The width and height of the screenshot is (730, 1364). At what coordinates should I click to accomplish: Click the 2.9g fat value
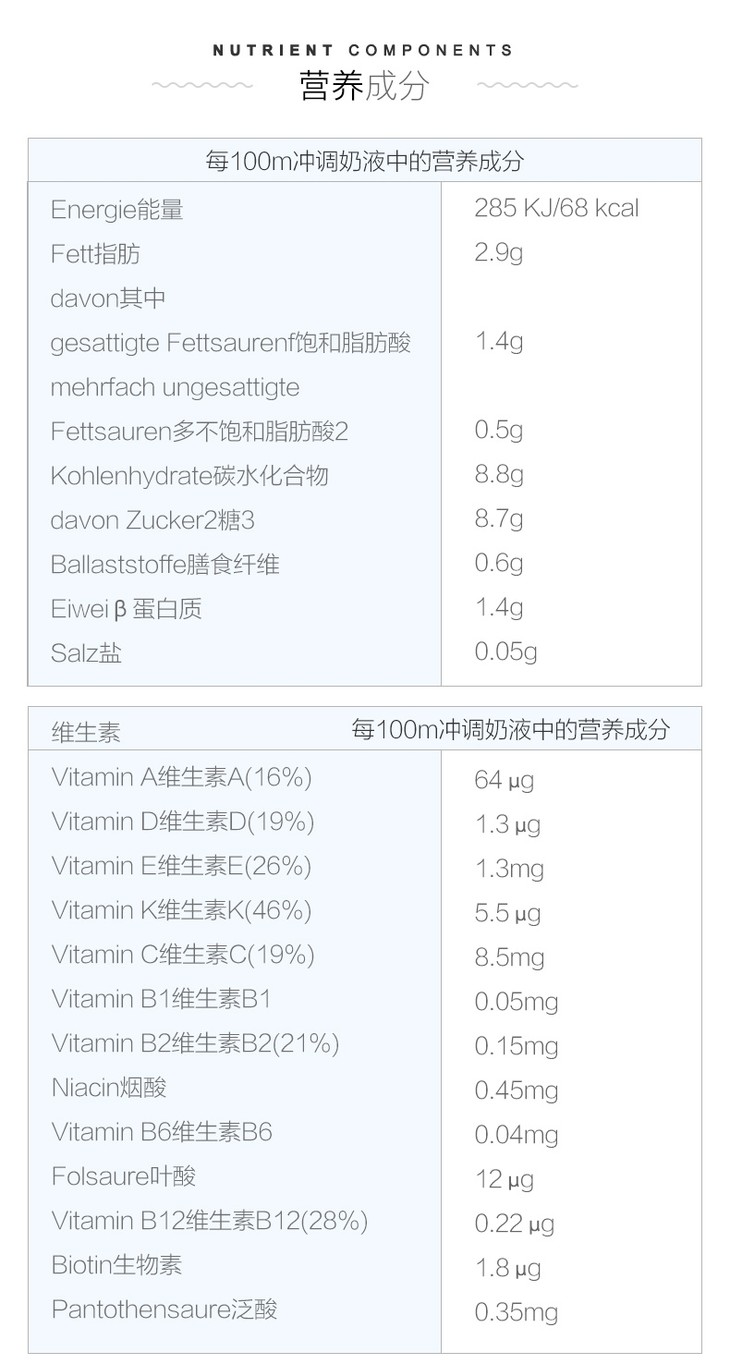499,253
